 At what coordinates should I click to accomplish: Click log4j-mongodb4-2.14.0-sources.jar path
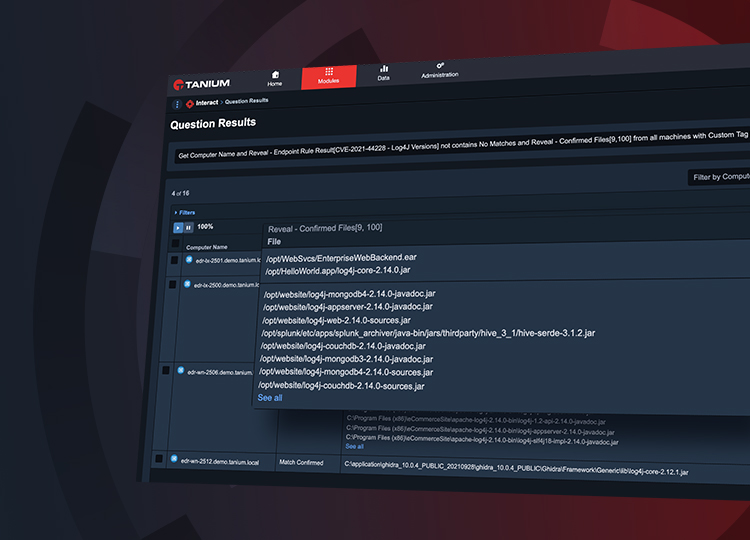(346, 372)
